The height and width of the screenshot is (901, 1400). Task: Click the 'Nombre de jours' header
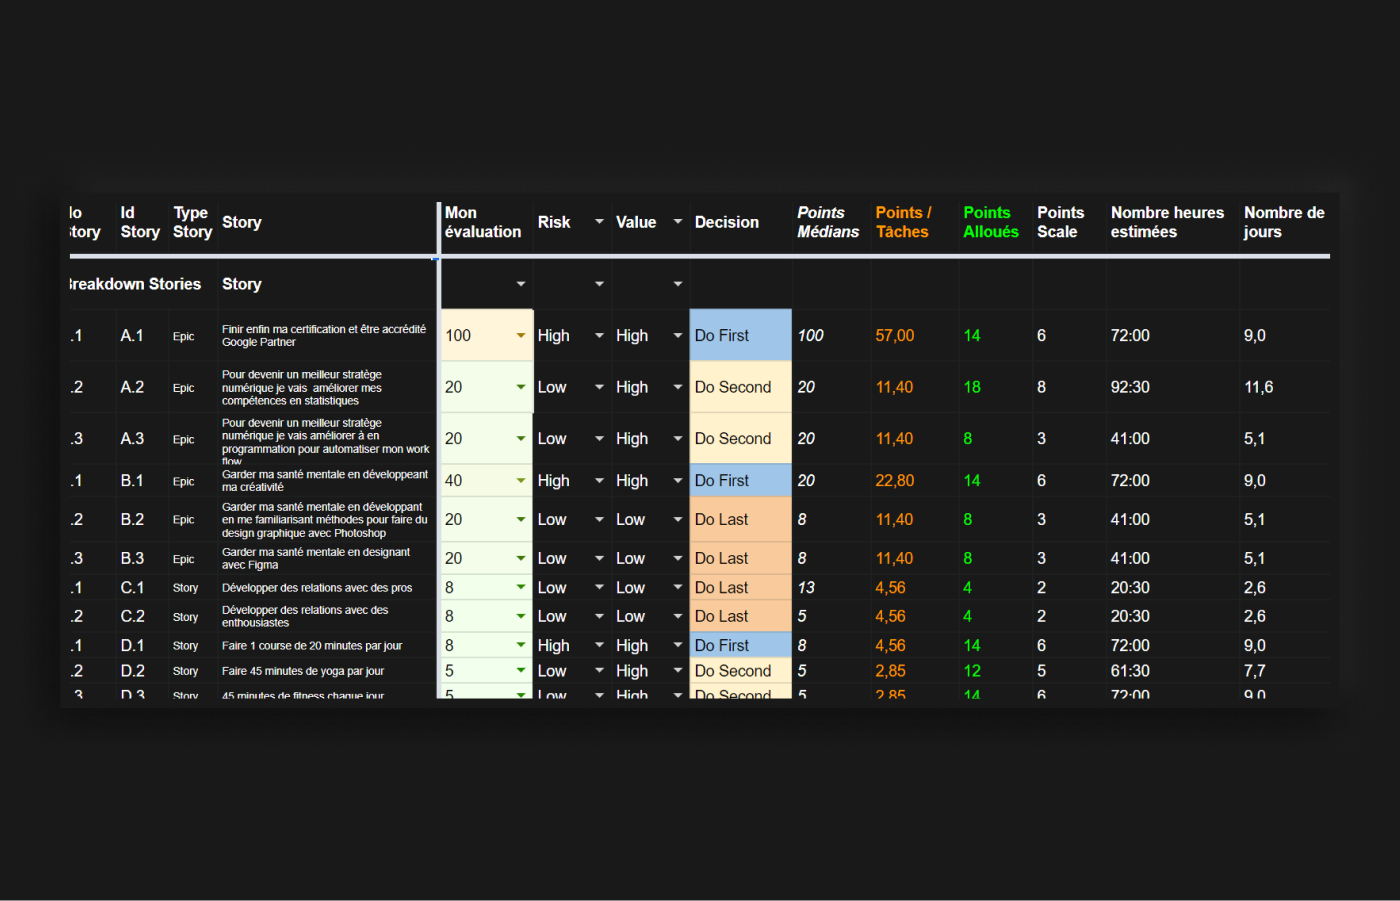[1284, 222]
